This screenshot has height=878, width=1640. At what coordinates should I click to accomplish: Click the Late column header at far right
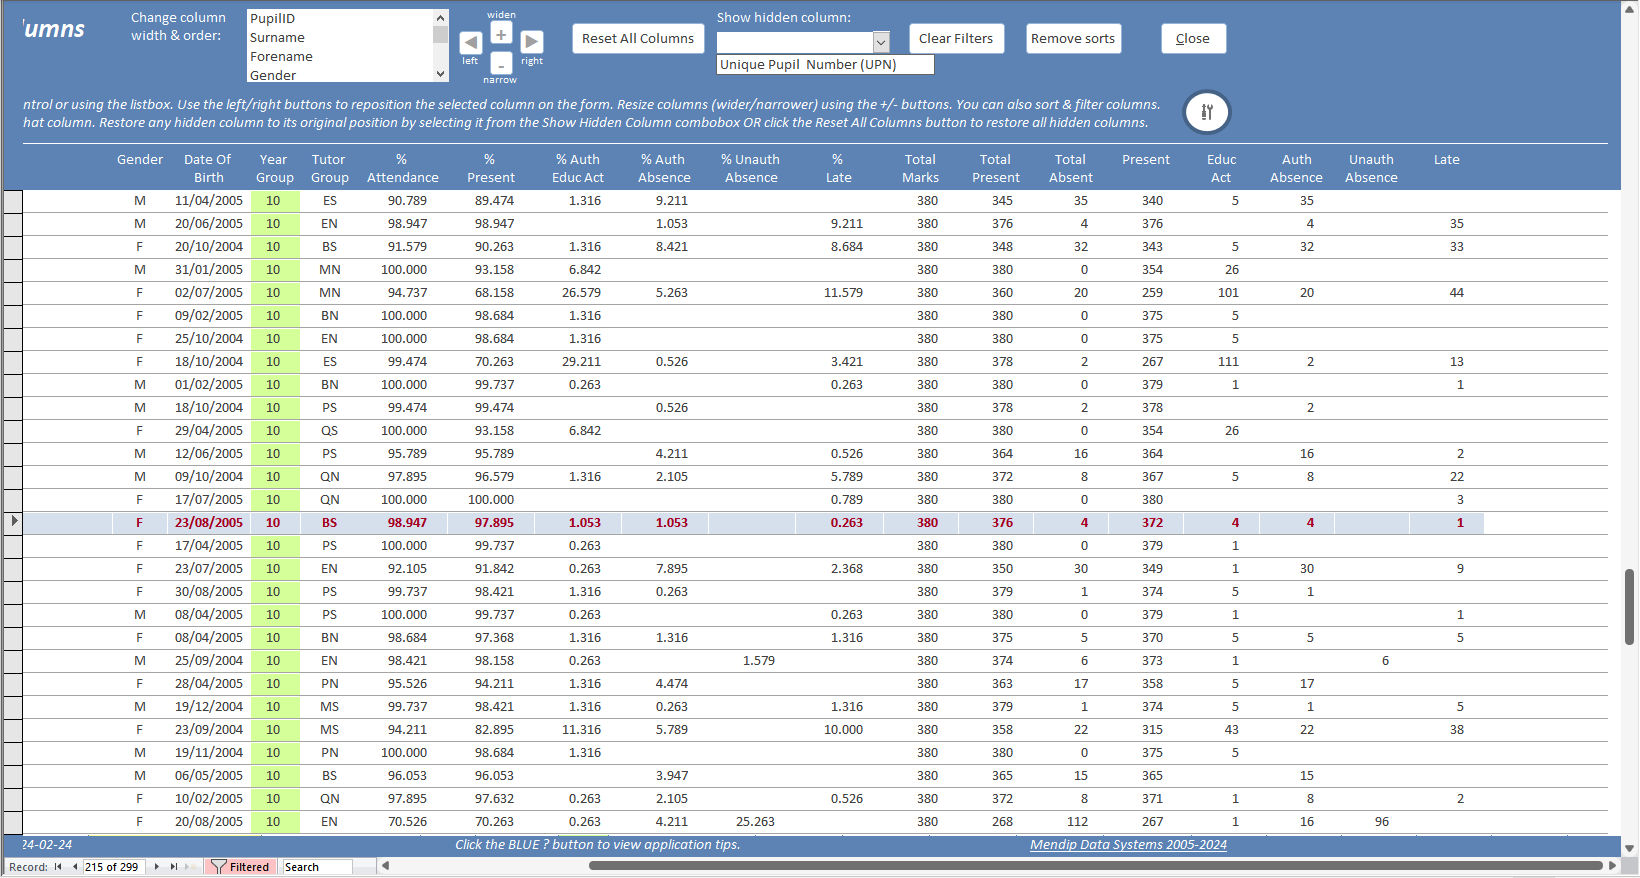(x=1447, y=160)
